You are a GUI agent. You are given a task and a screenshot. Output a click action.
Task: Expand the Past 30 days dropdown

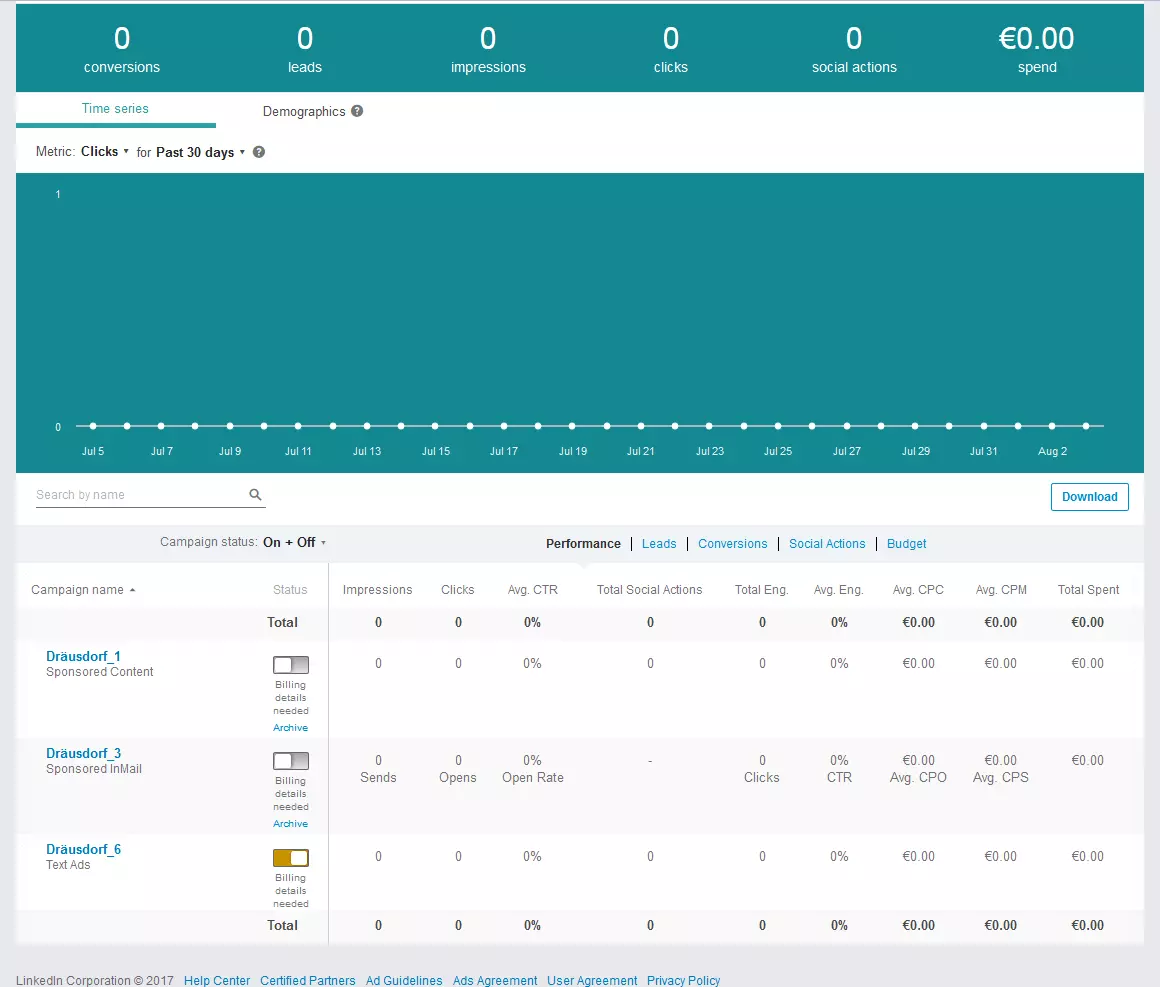[x=200, y=152]
